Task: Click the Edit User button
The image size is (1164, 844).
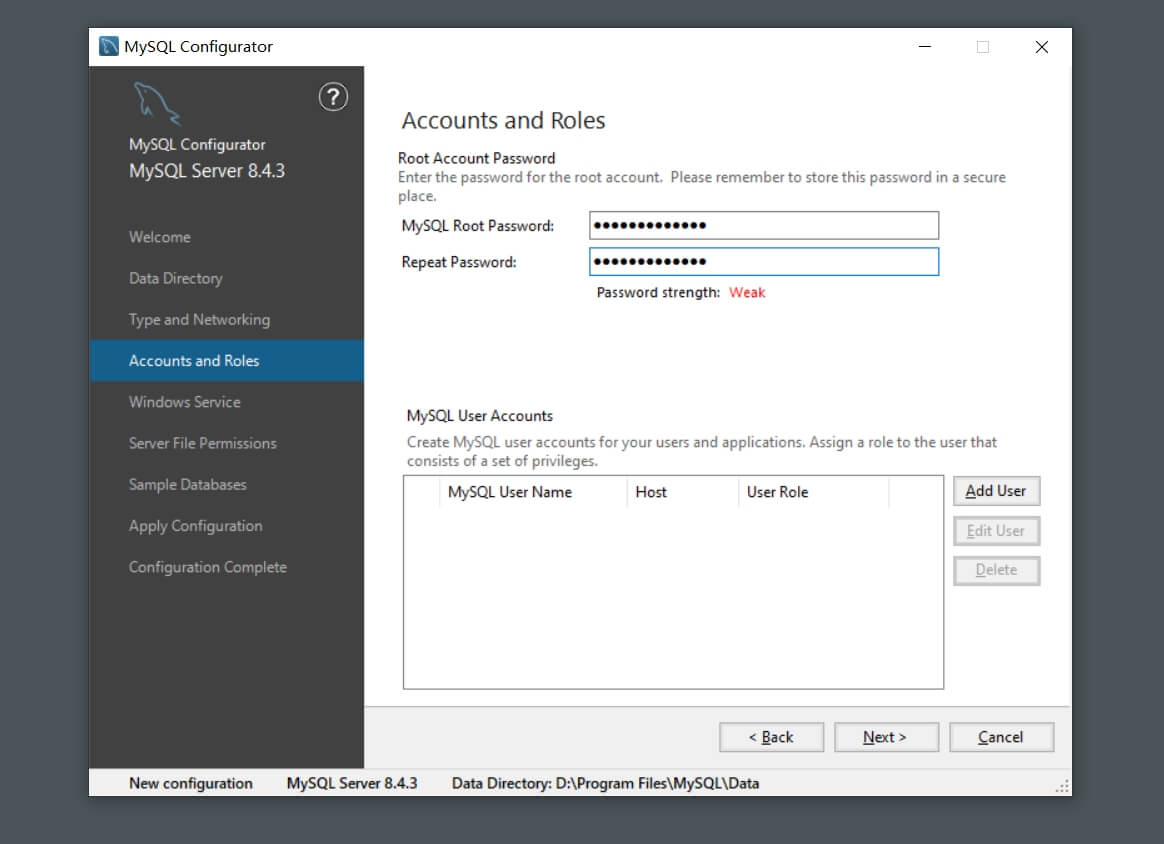Action: 996,531
